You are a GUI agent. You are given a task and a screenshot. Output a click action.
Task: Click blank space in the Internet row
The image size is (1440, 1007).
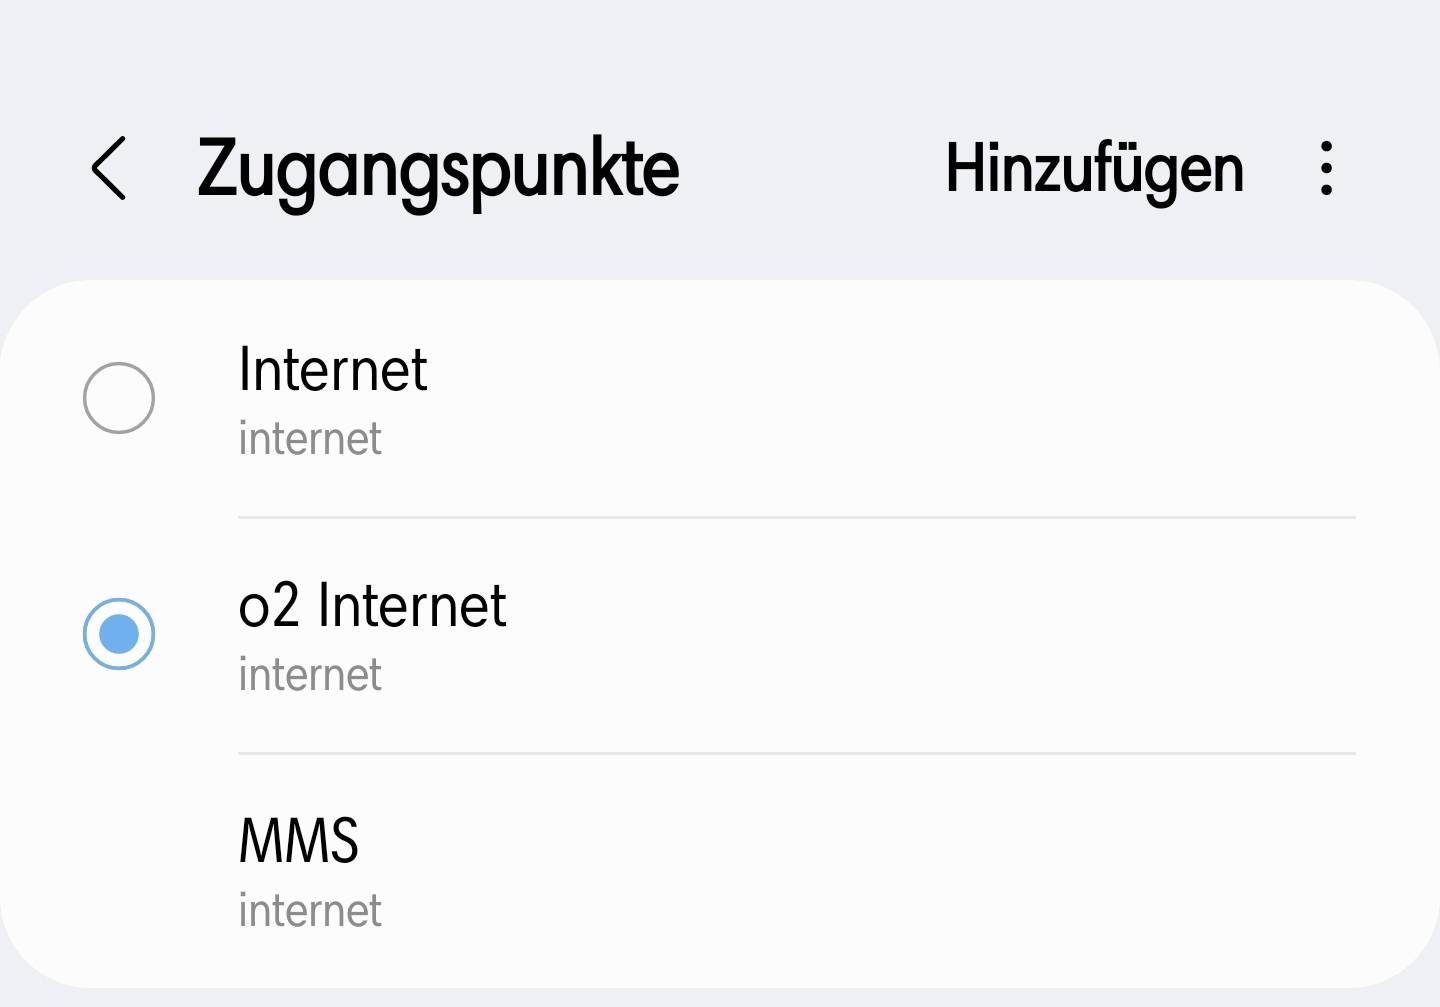click(900, 398)
